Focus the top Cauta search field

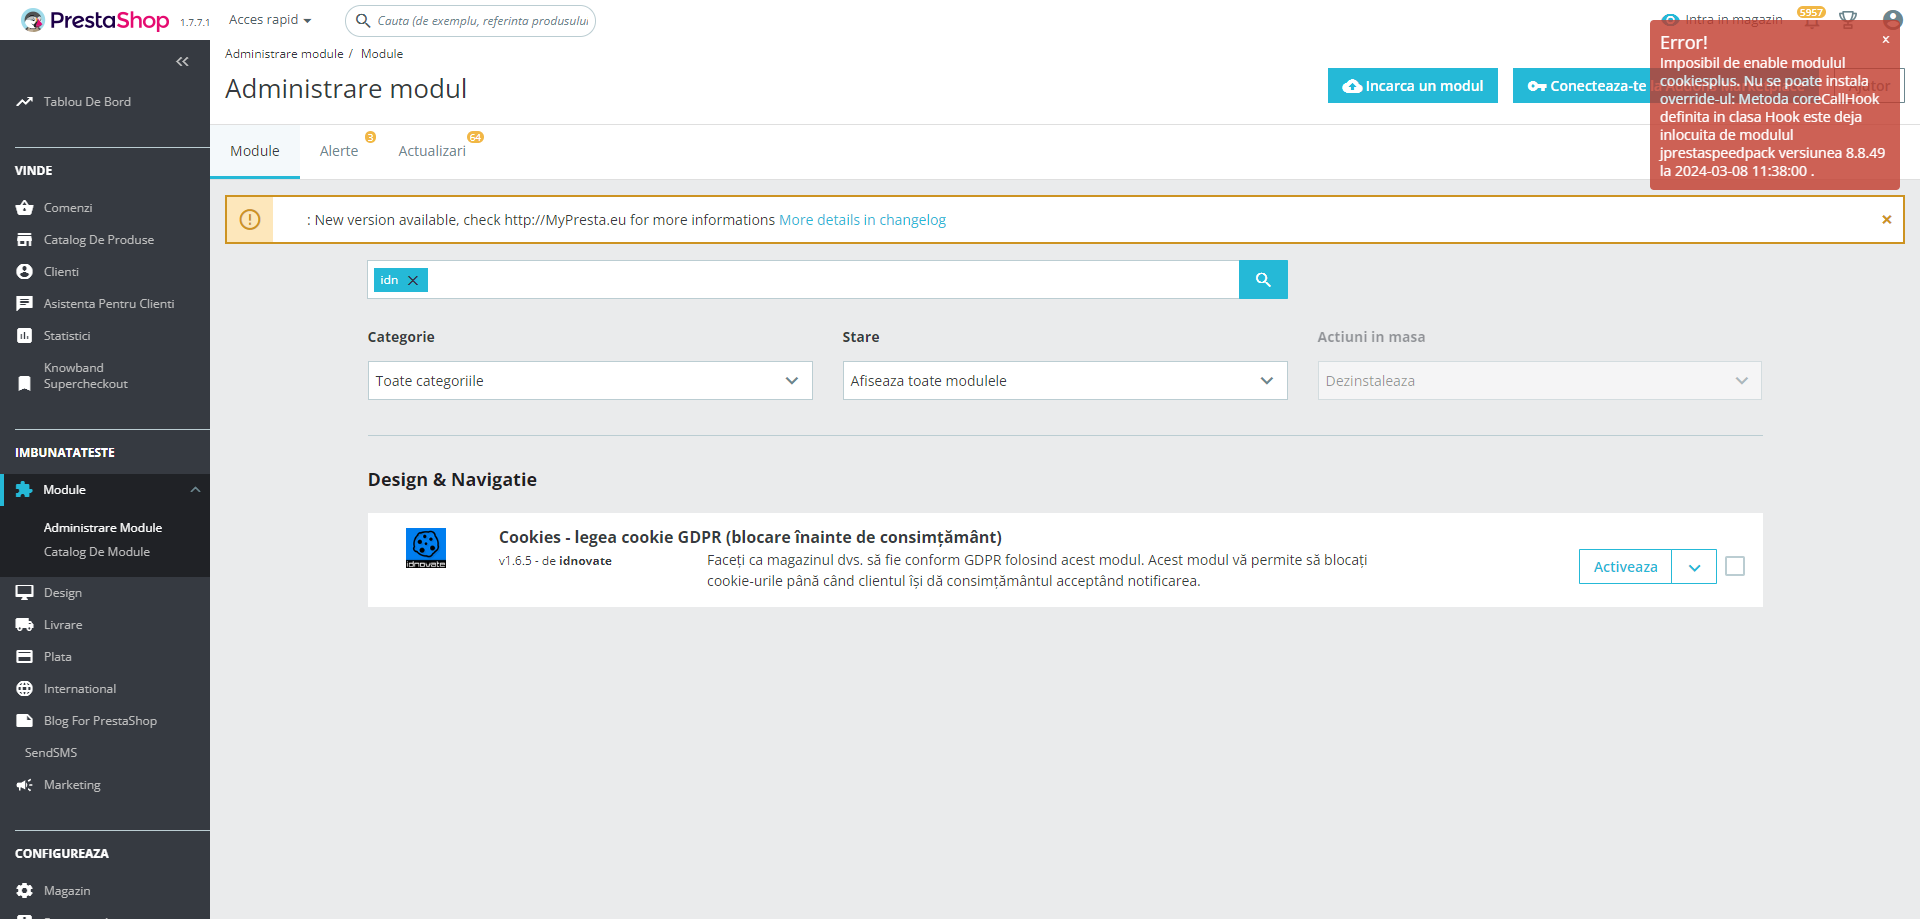coord(471,21)
